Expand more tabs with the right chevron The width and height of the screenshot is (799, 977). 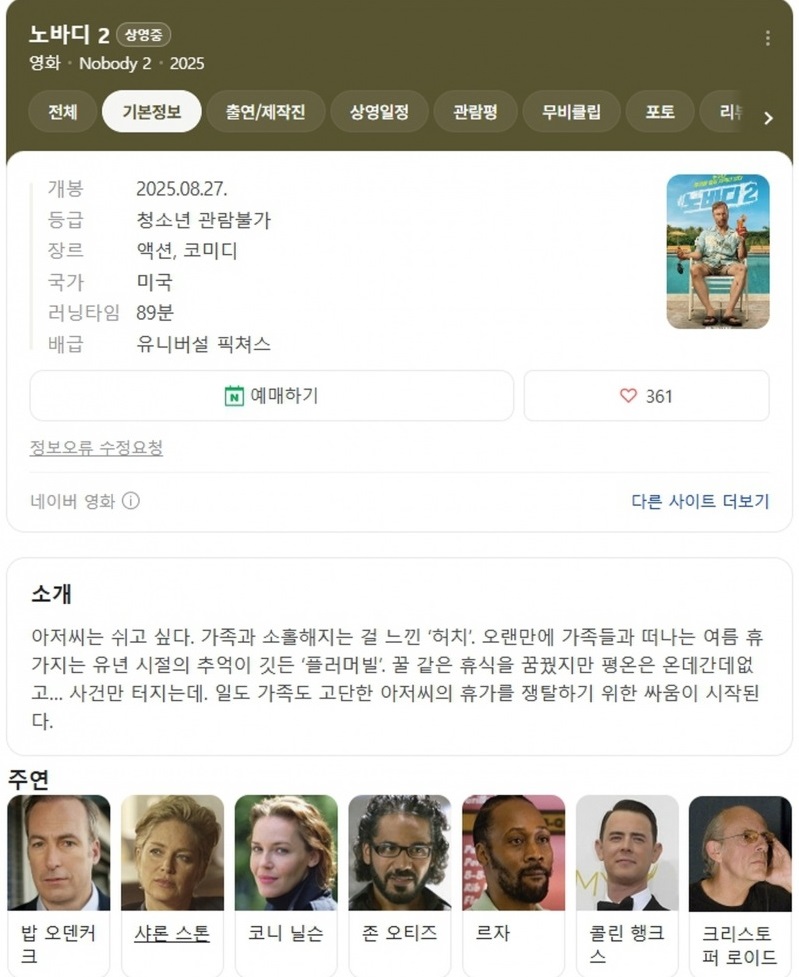(x=768, y=118)
